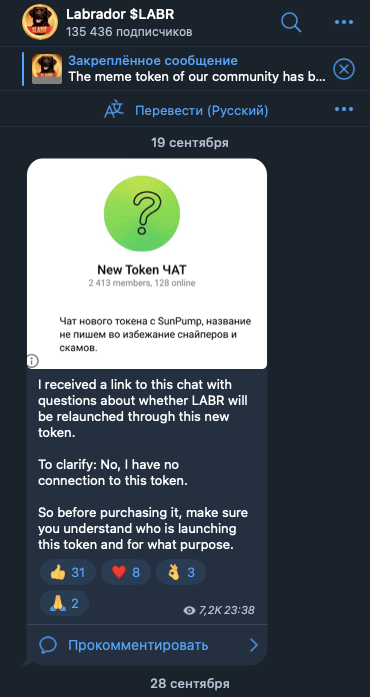Click the comment bubble icon
Screen dimensions: 370x697
pos(48,645)
